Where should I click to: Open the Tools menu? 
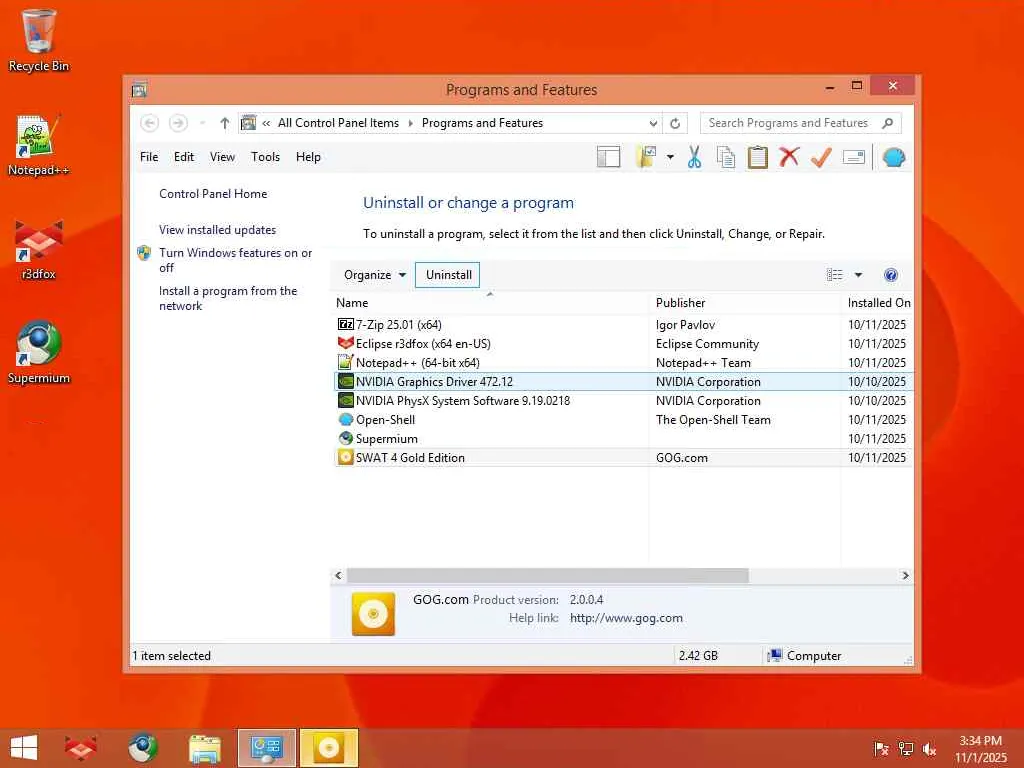pyautogui.click(x=265, y=157)
